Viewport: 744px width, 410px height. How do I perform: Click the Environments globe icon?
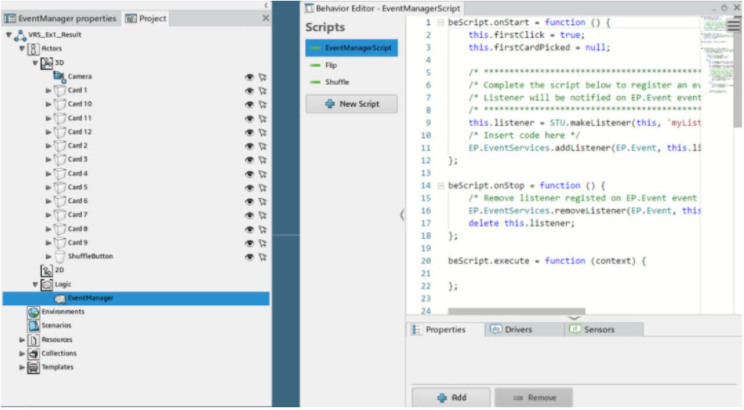click(33, 311)
